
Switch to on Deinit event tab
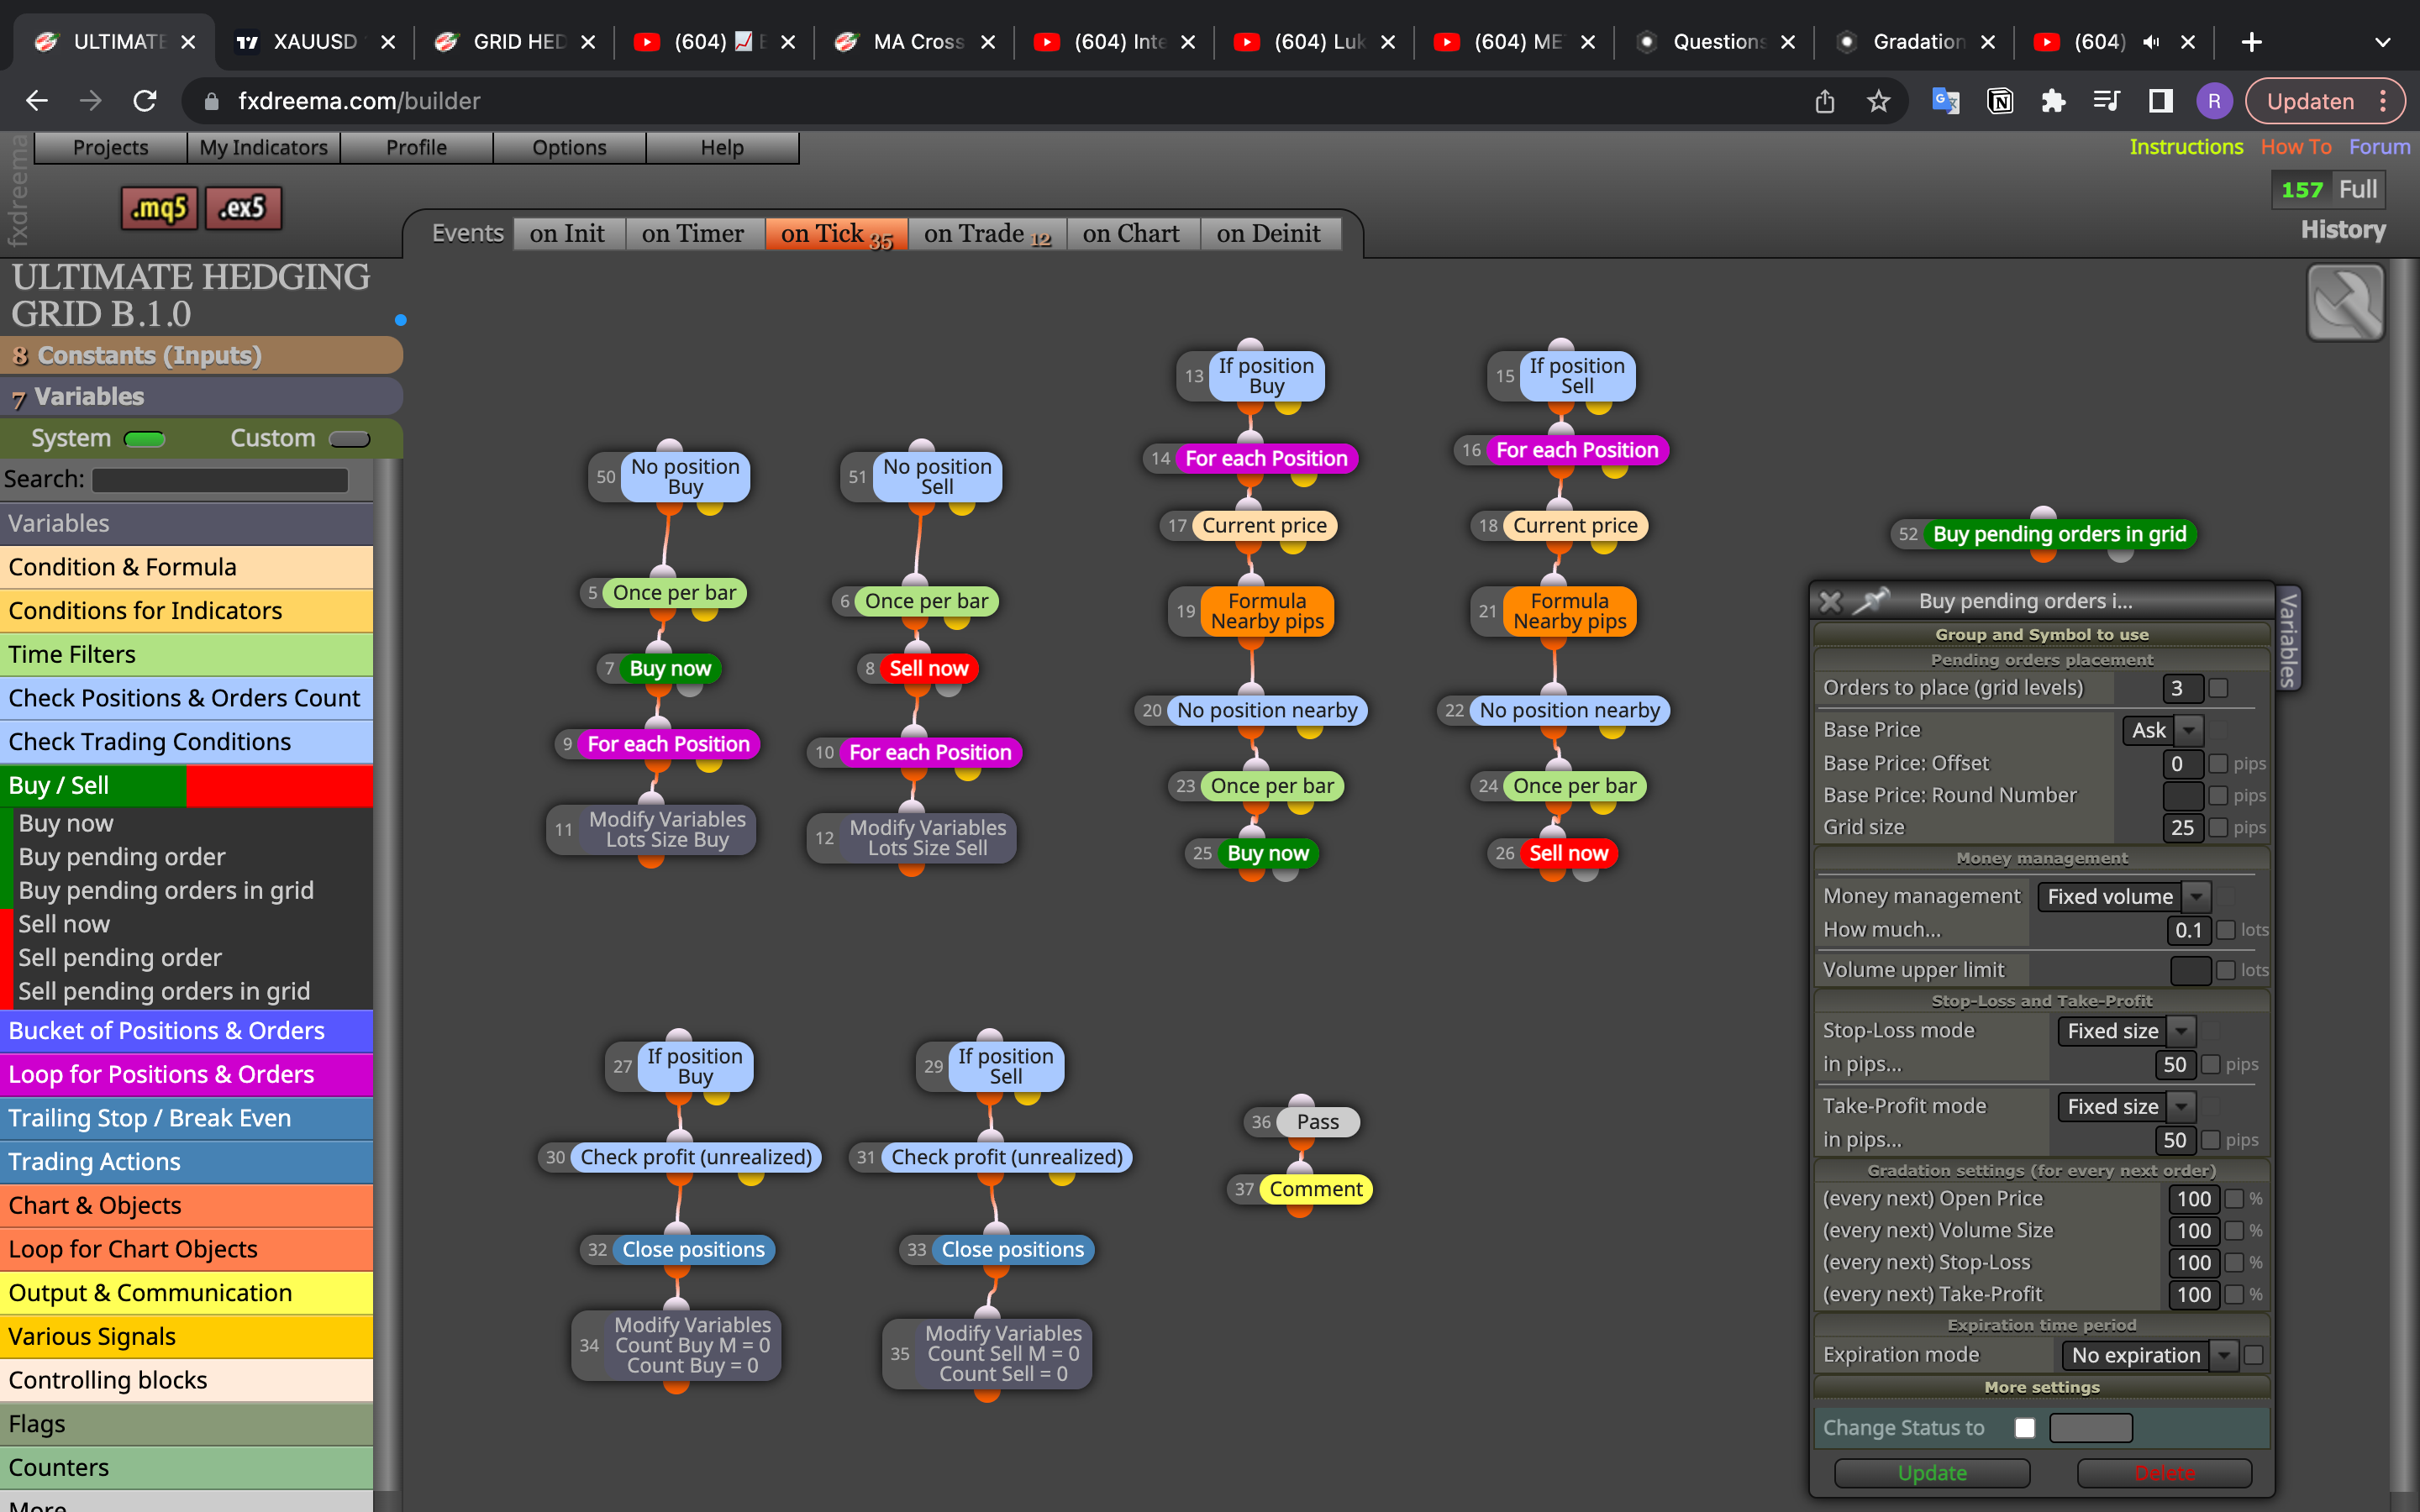[1269, 234]
